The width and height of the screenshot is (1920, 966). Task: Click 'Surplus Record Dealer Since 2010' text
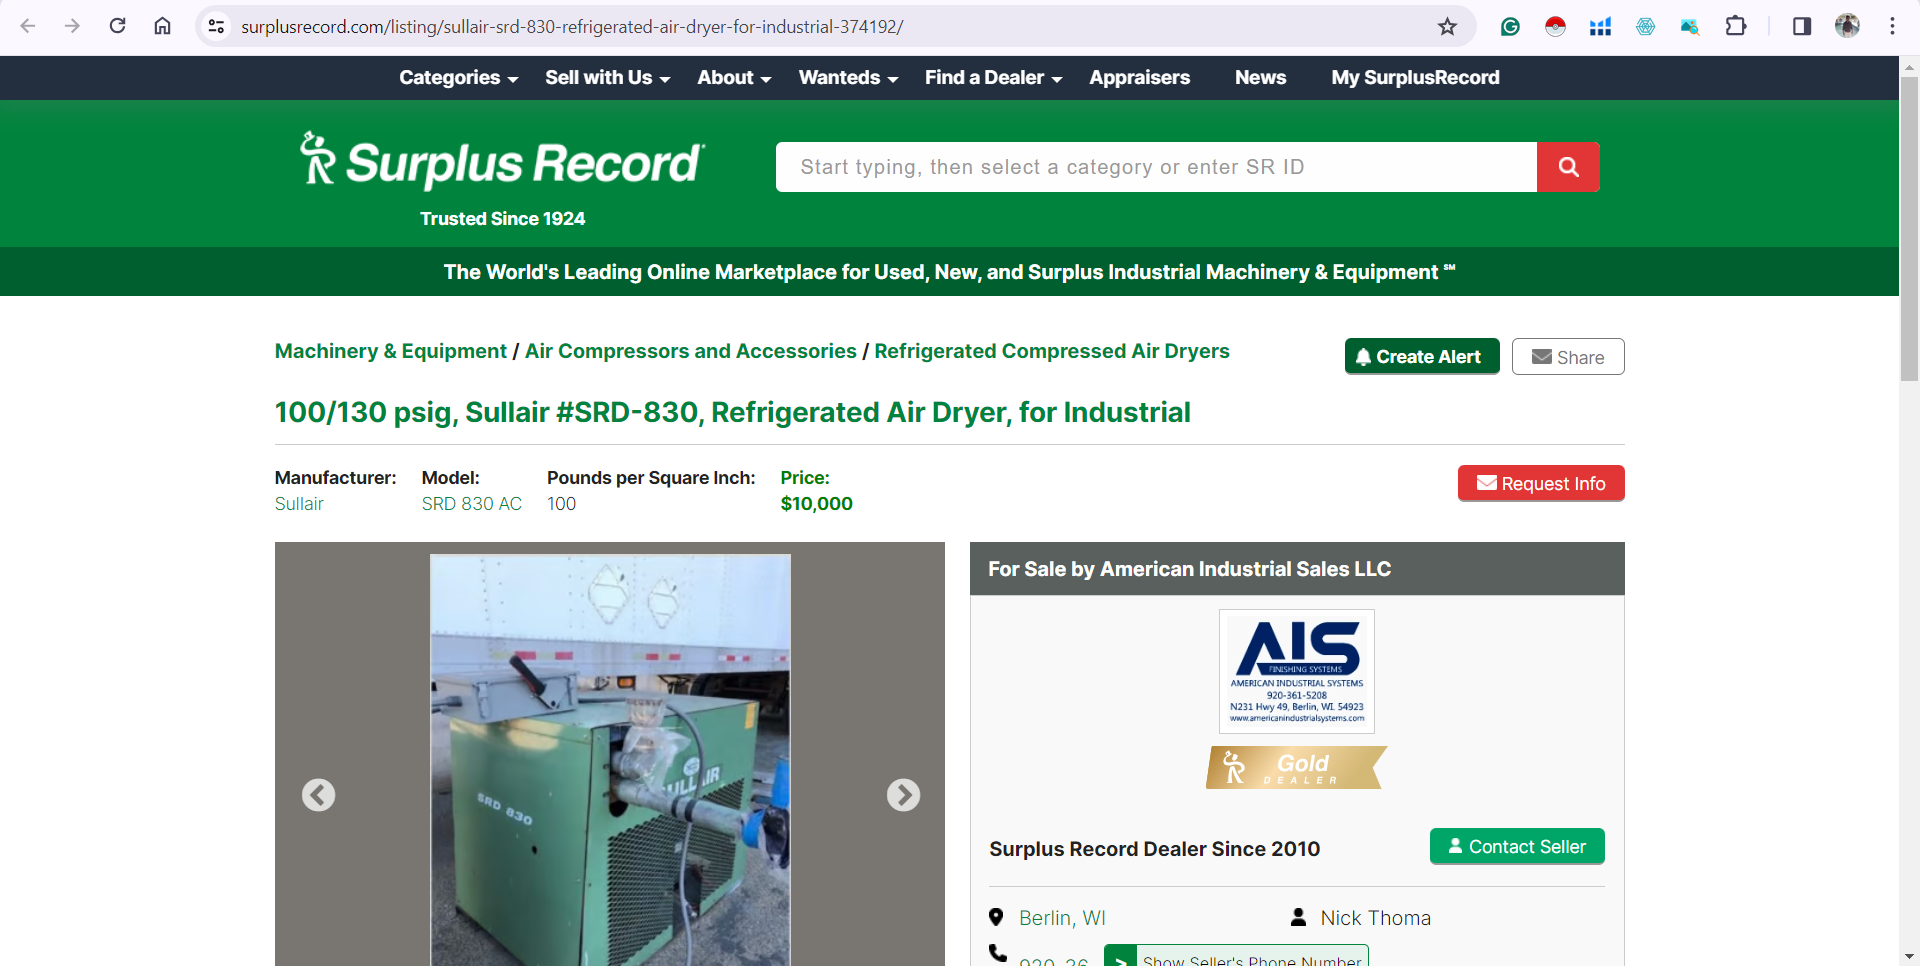point(1154,849)
